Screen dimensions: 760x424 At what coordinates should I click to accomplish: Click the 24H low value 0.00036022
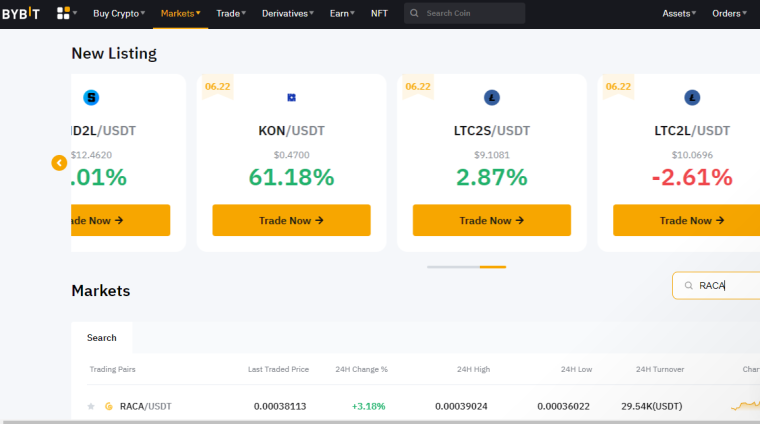point(563,406)
